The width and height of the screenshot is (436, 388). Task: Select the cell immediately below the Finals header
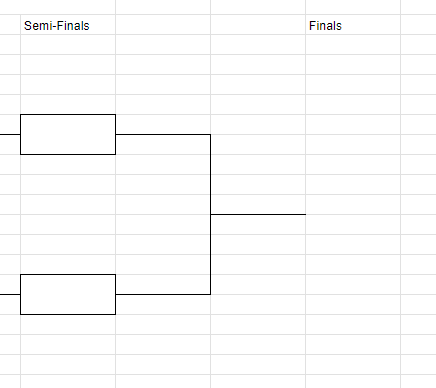click(x=353, y=44)
